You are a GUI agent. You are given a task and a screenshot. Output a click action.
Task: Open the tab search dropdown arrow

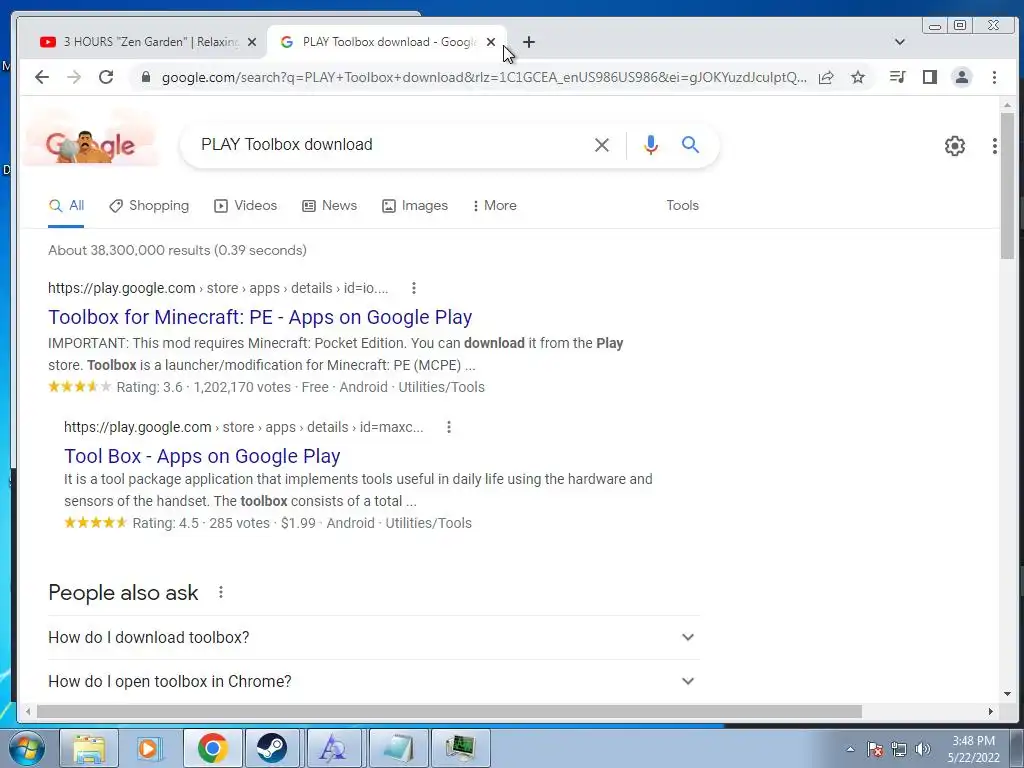(x=900, y=42)
